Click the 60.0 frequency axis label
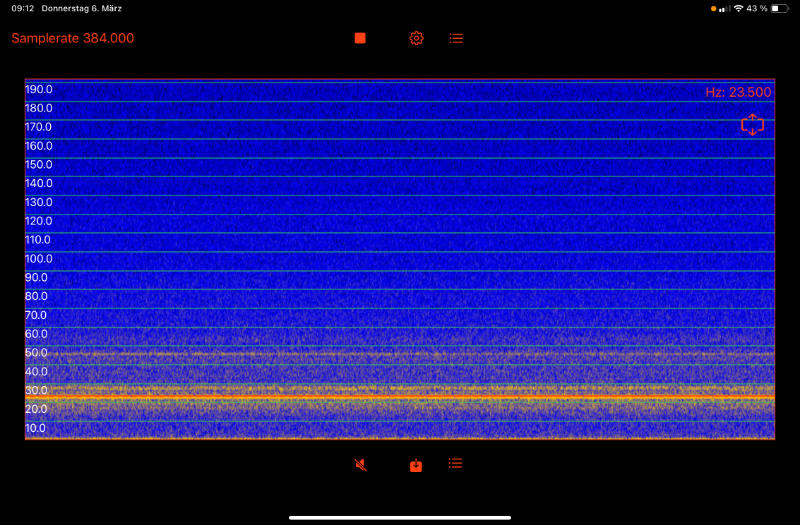Screen dimensions: 800x525 tap(36, 334)
